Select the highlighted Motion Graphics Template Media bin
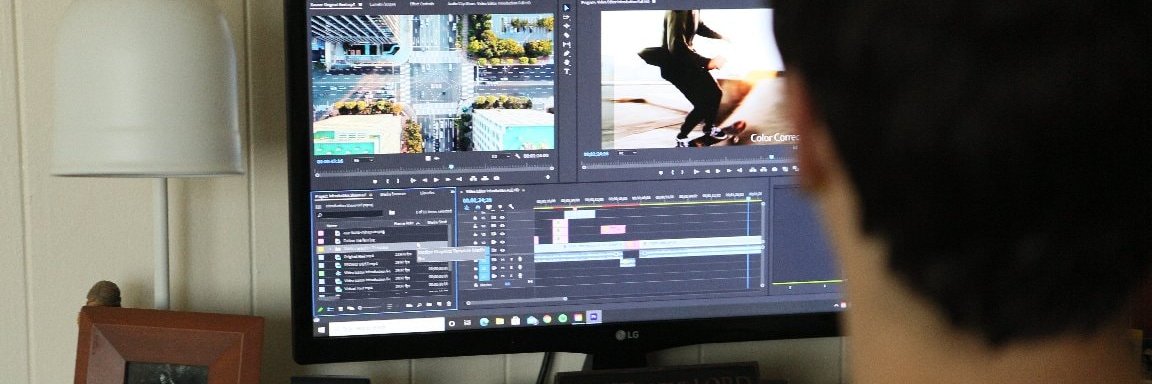This screenshot has height=384, width=1152. 383,248
